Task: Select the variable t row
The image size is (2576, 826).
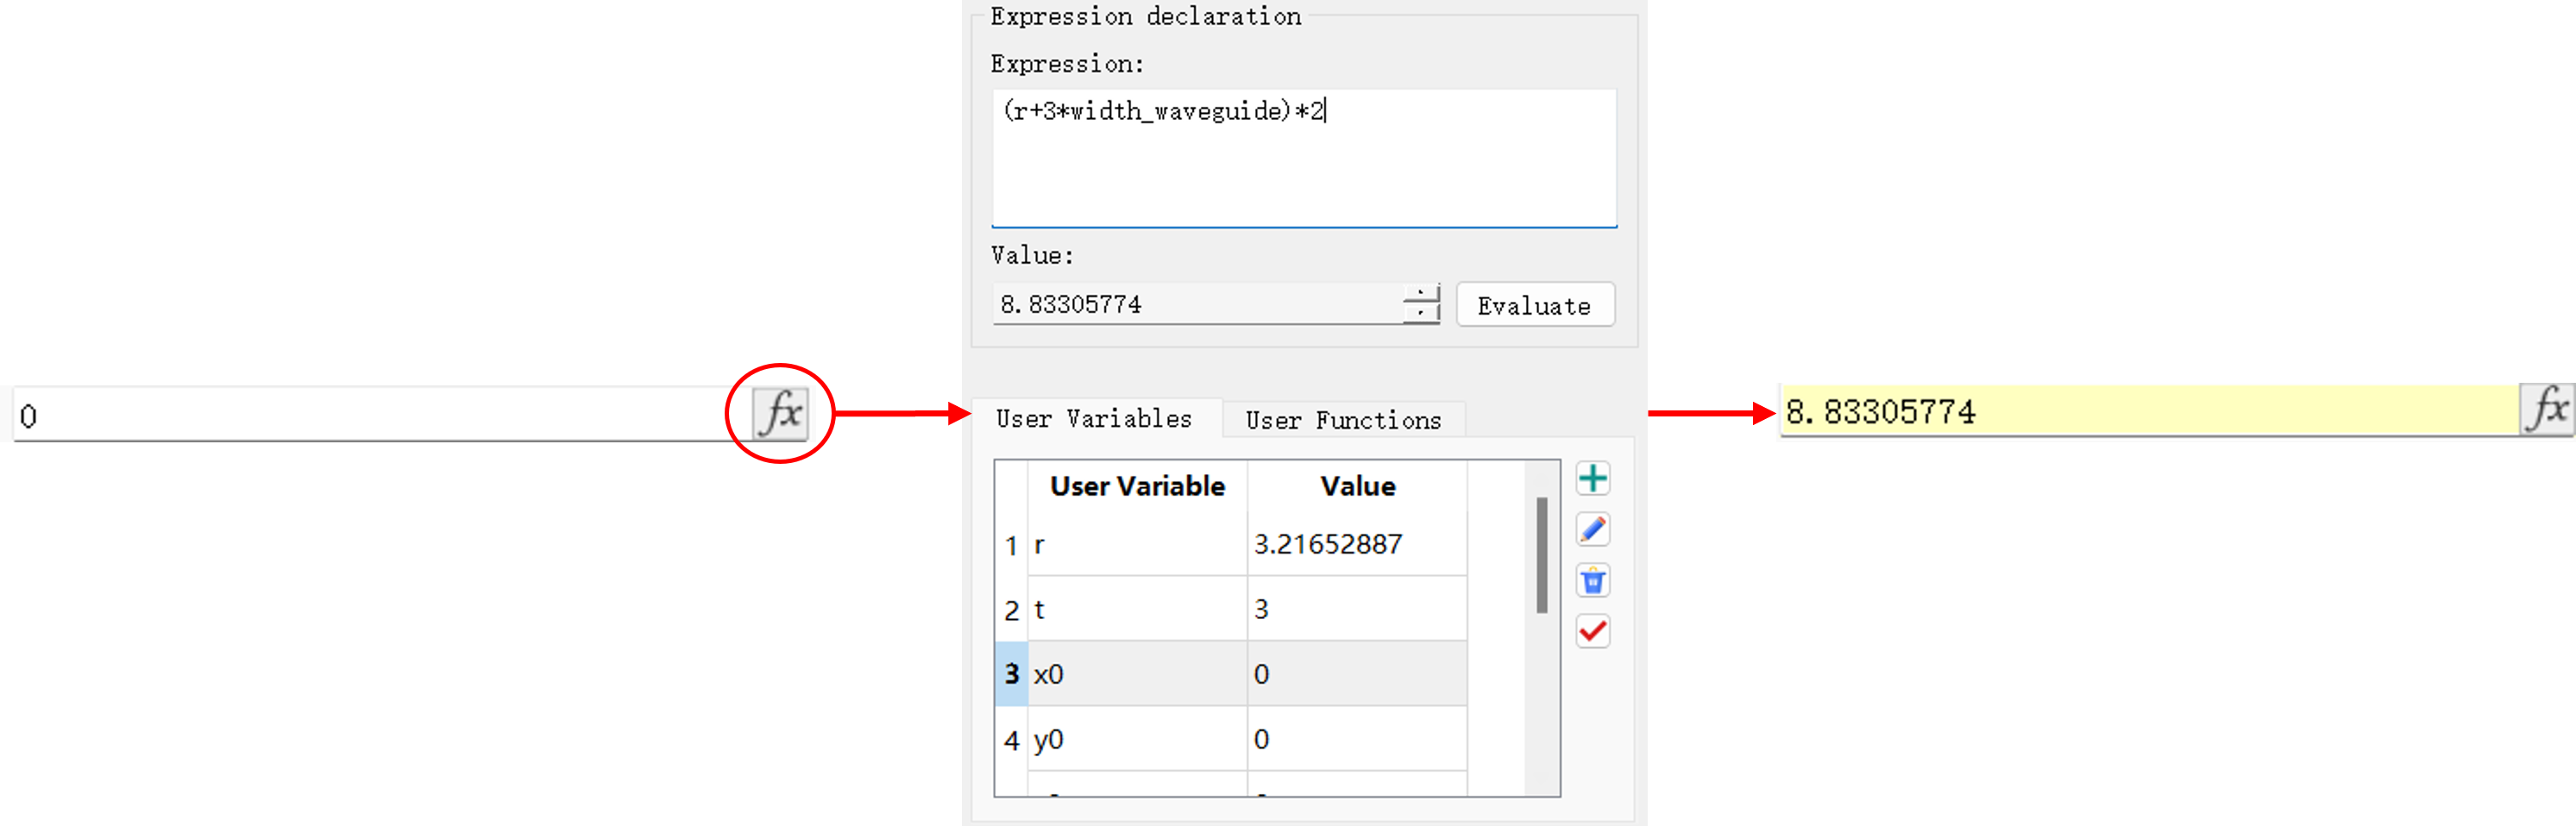Action: click(x=1138, y=610)
